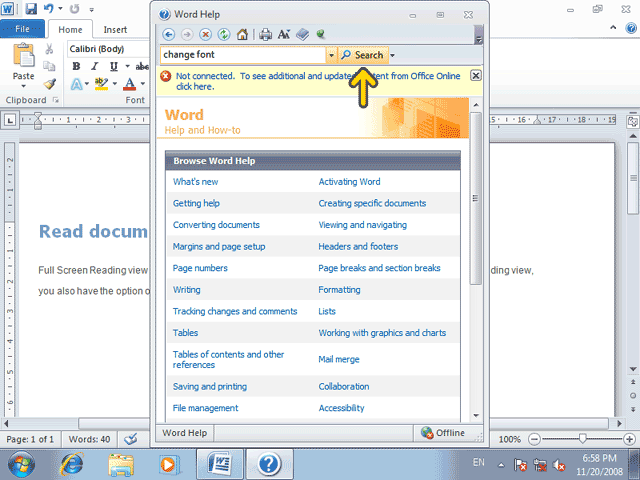Open the "Mail merge" help link

coord(339,359)
